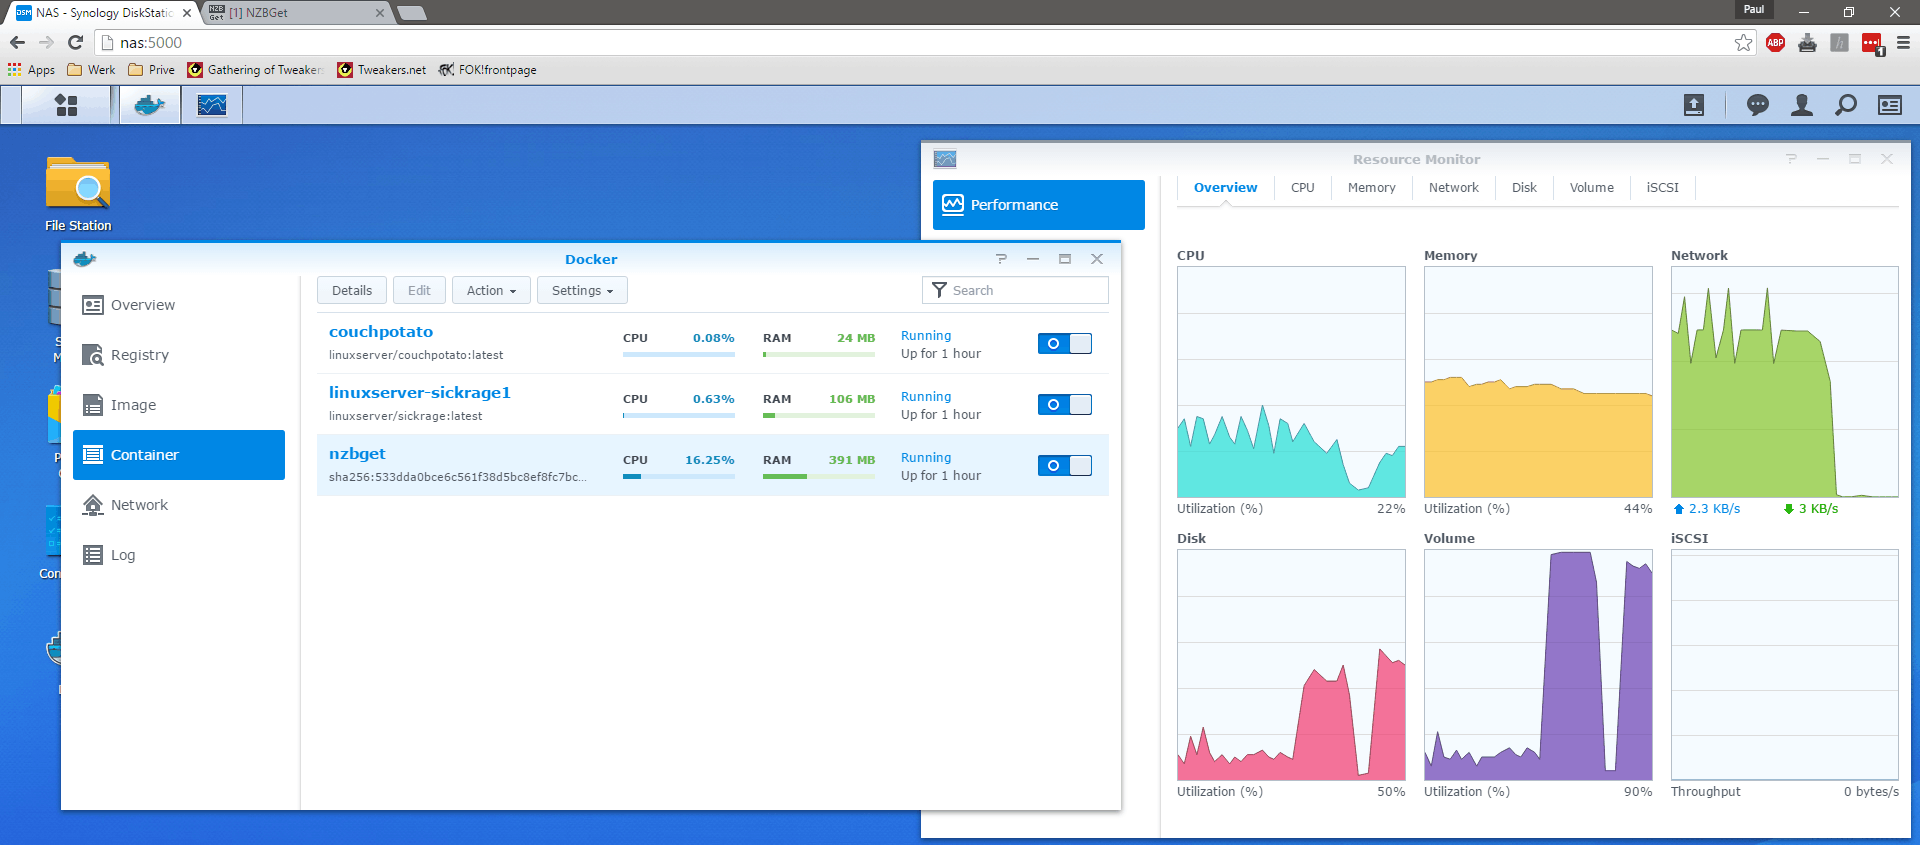Viewport: 1920px width, 845px height.
Task: Open help in the Resource Monitor window
Action: click(1791, 159)
